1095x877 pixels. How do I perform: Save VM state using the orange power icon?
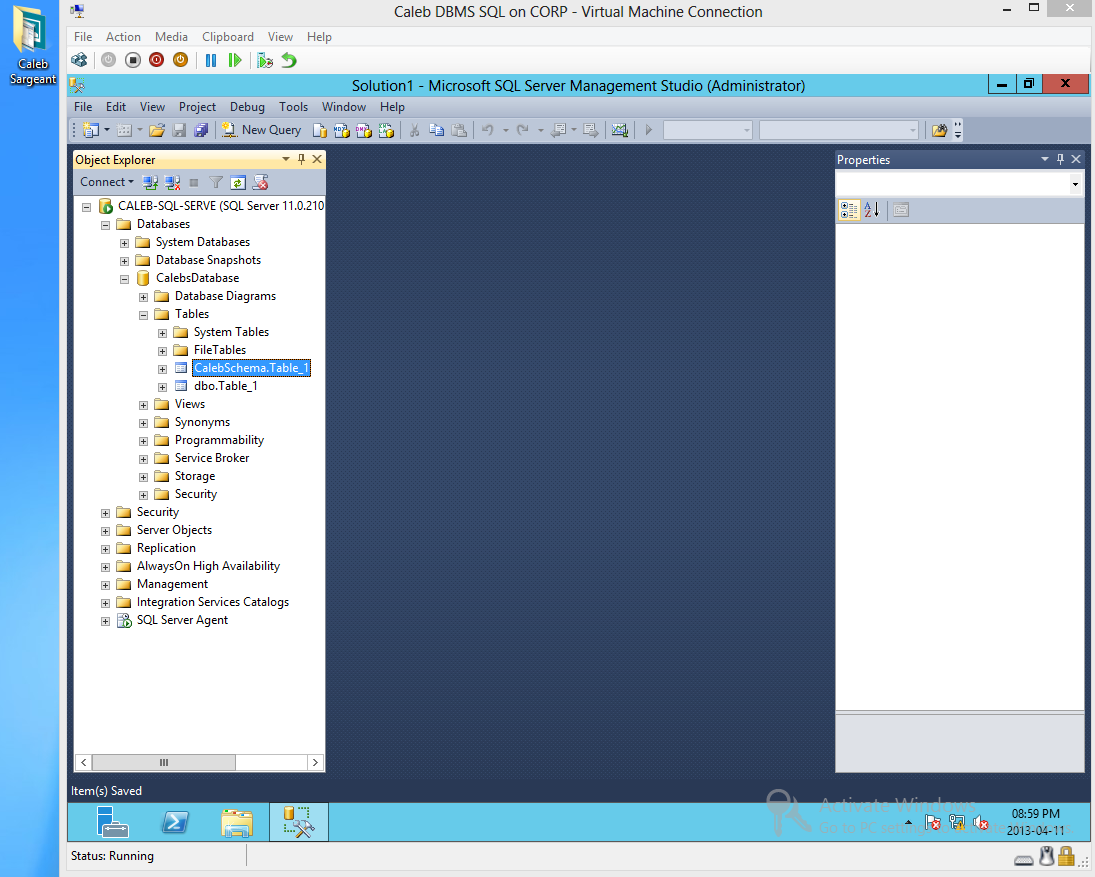[x=180, y=60]
